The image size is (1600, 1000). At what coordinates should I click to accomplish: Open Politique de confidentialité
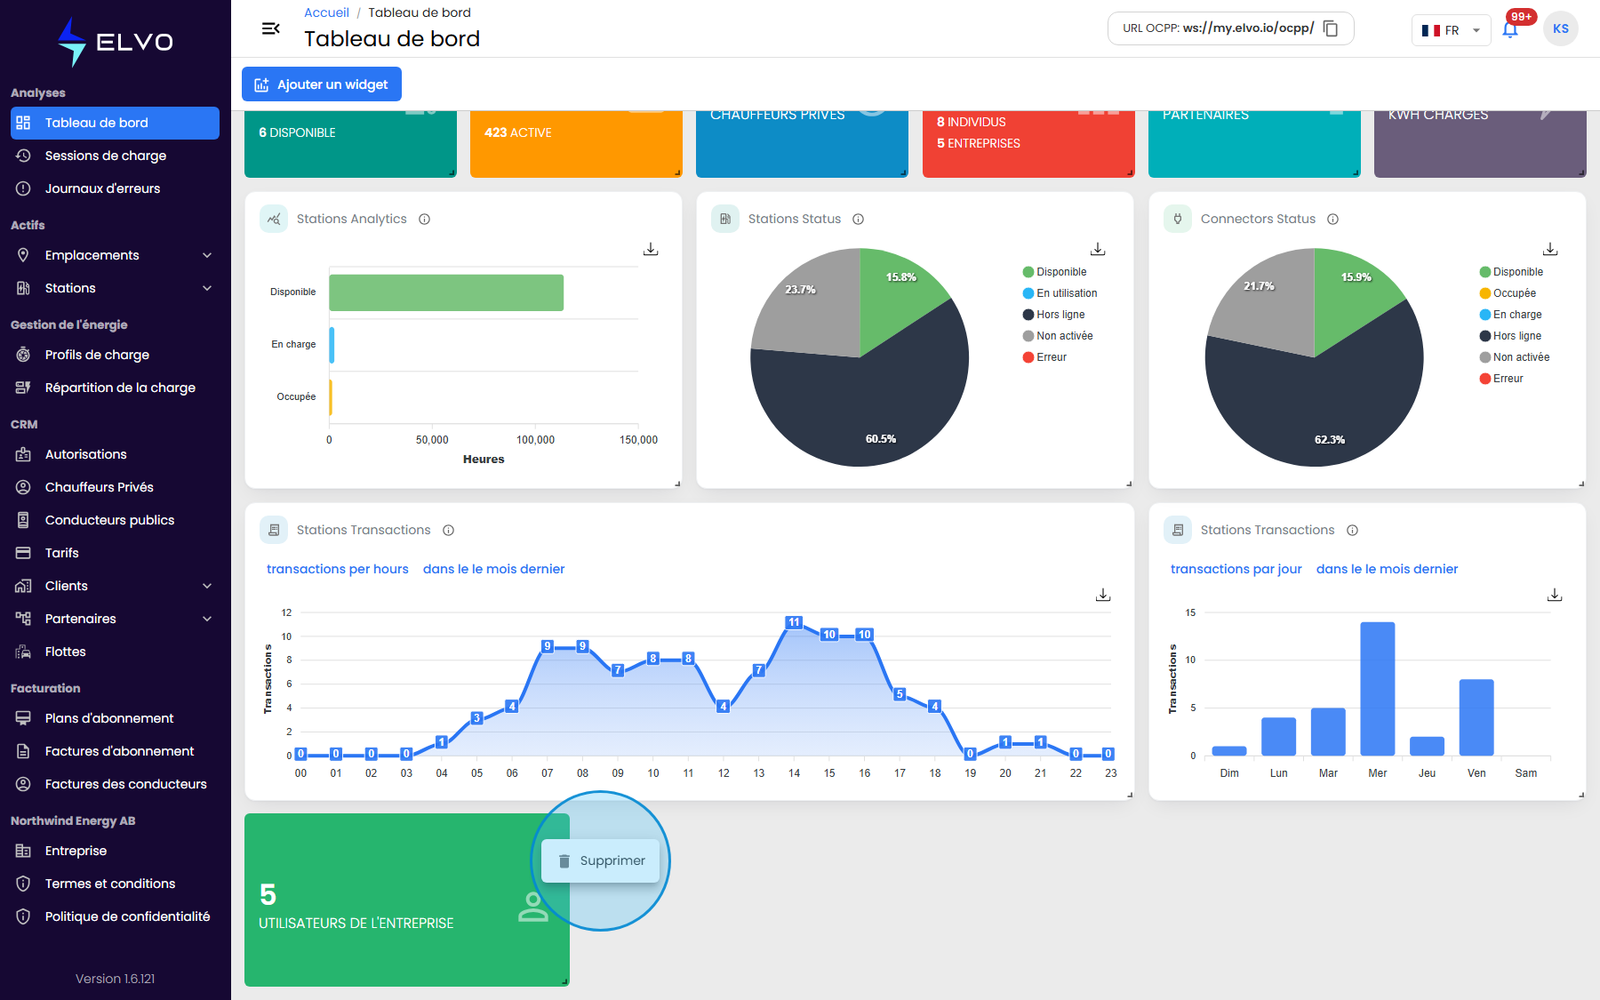pyautogui.click(x=115, y=917)
